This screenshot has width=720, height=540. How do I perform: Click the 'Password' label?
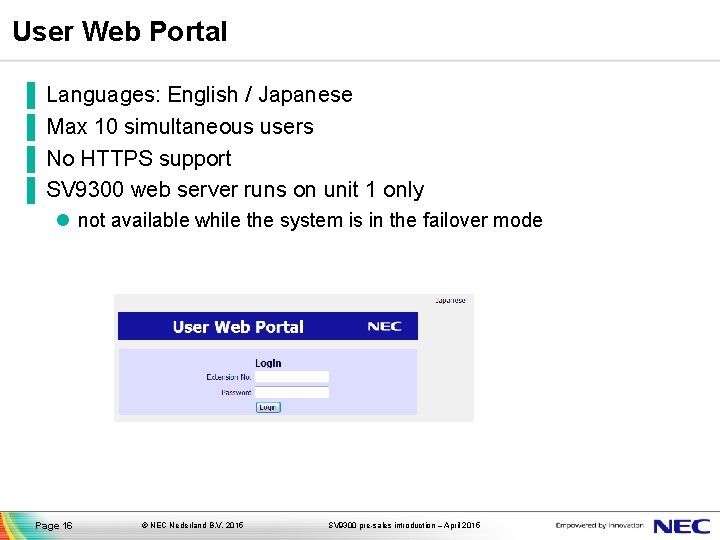tap(236, 393)
